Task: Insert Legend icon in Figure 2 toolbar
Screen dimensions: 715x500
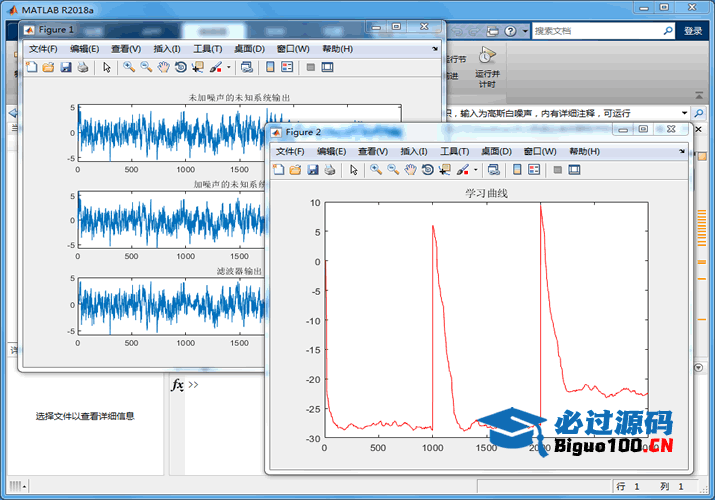Action: (x=534, y=170)
